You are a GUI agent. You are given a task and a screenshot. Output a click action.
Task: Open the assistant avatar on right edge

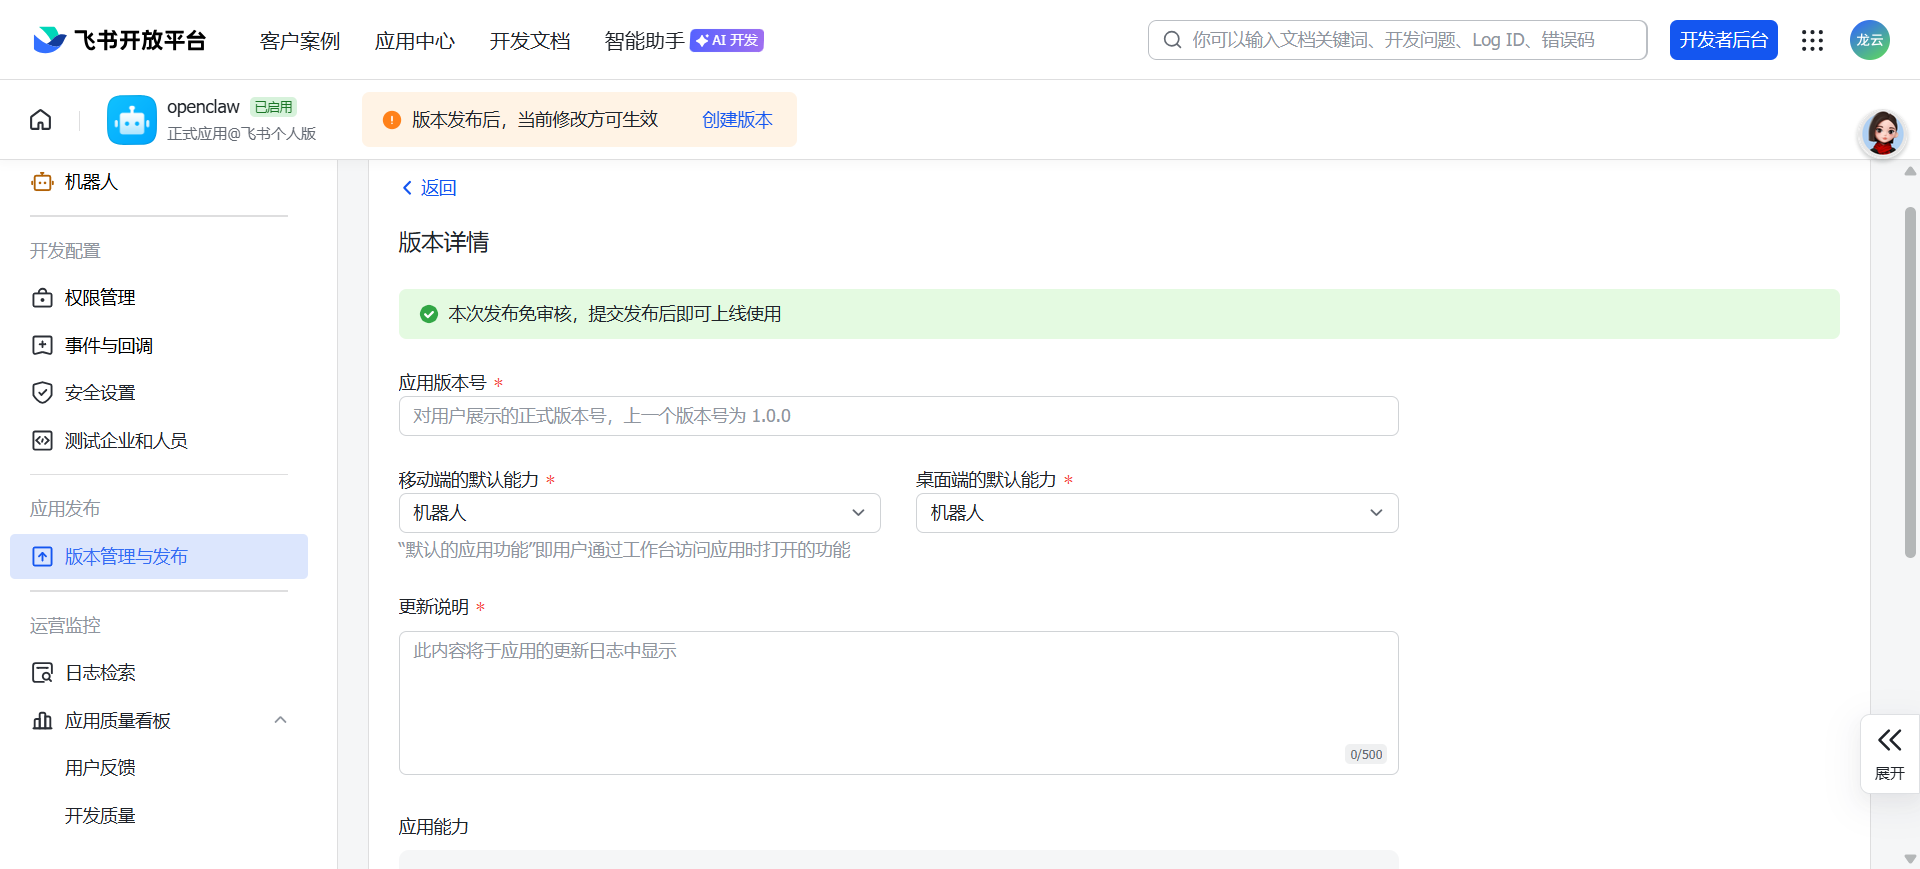(1882, 134)
